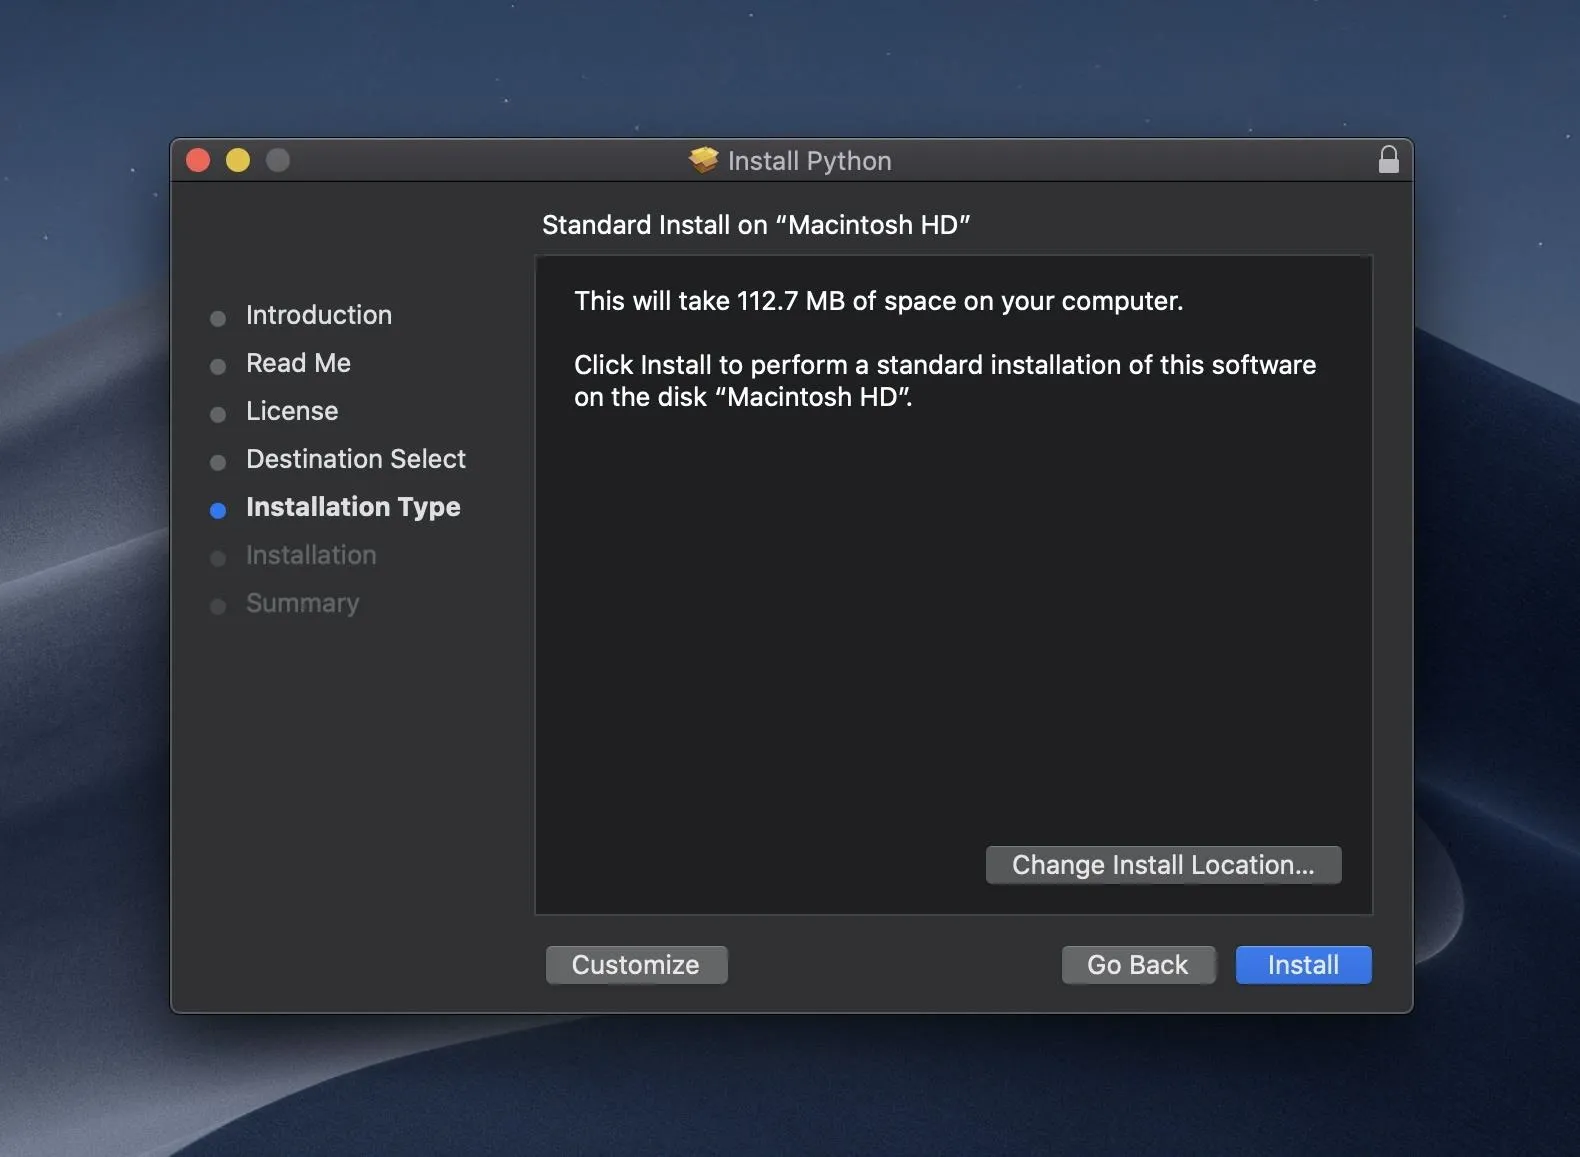This screenshot has width=1580, height=1157.
Task: Click the gray bullet beside License
Action: (218, 415)
